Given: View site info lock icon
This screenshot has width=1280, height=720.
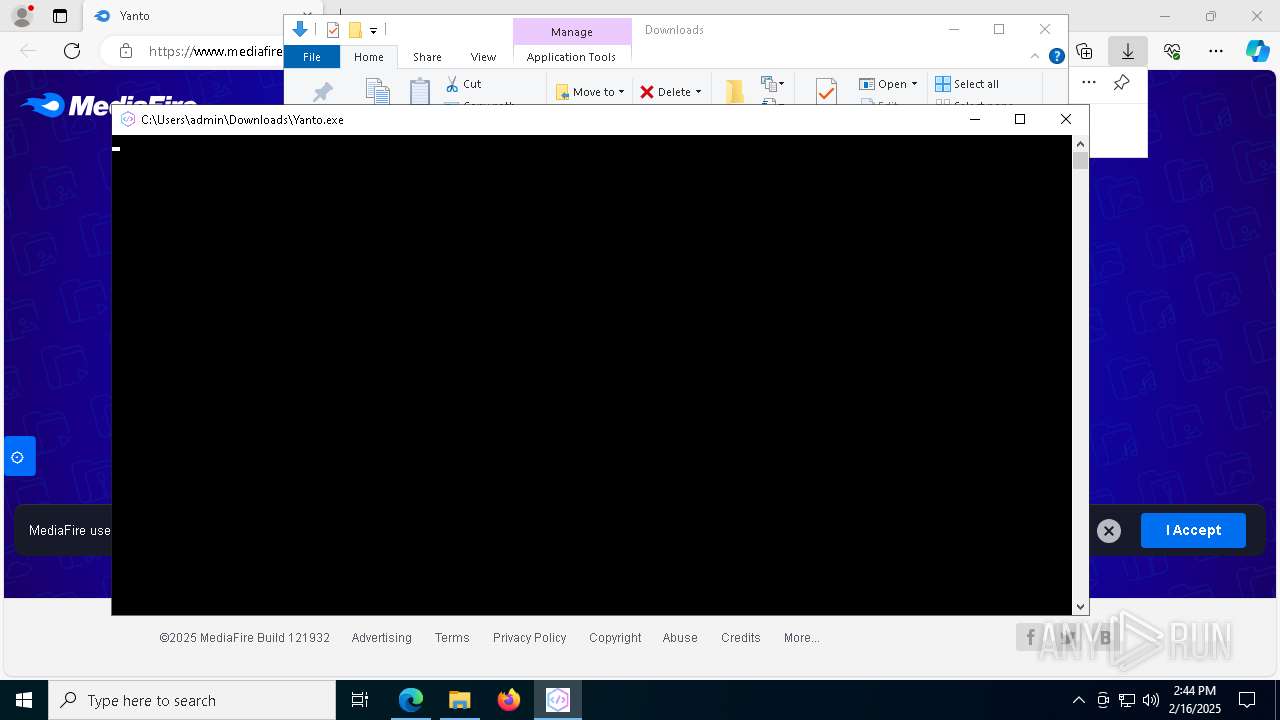Looking at the screenshot, I should [x=126, y=51].
